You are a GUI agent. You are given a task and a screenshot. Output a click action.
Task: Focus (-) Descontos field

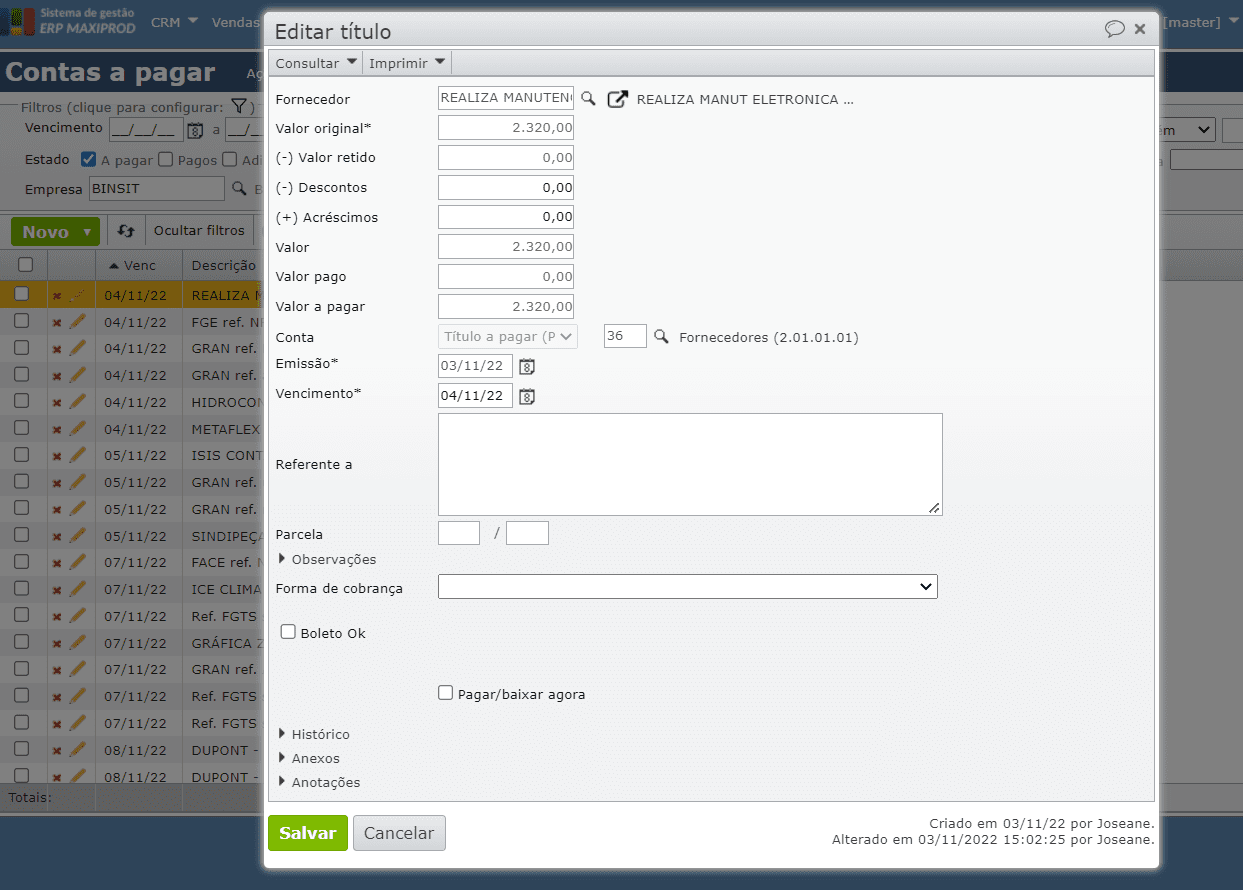pos(506,187)
